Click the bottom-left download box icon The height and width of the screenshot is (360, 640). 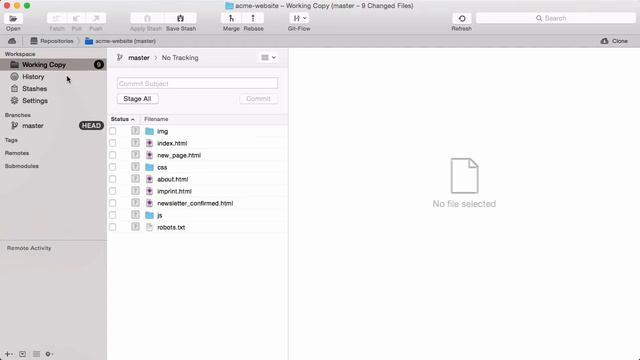point(22,354)
